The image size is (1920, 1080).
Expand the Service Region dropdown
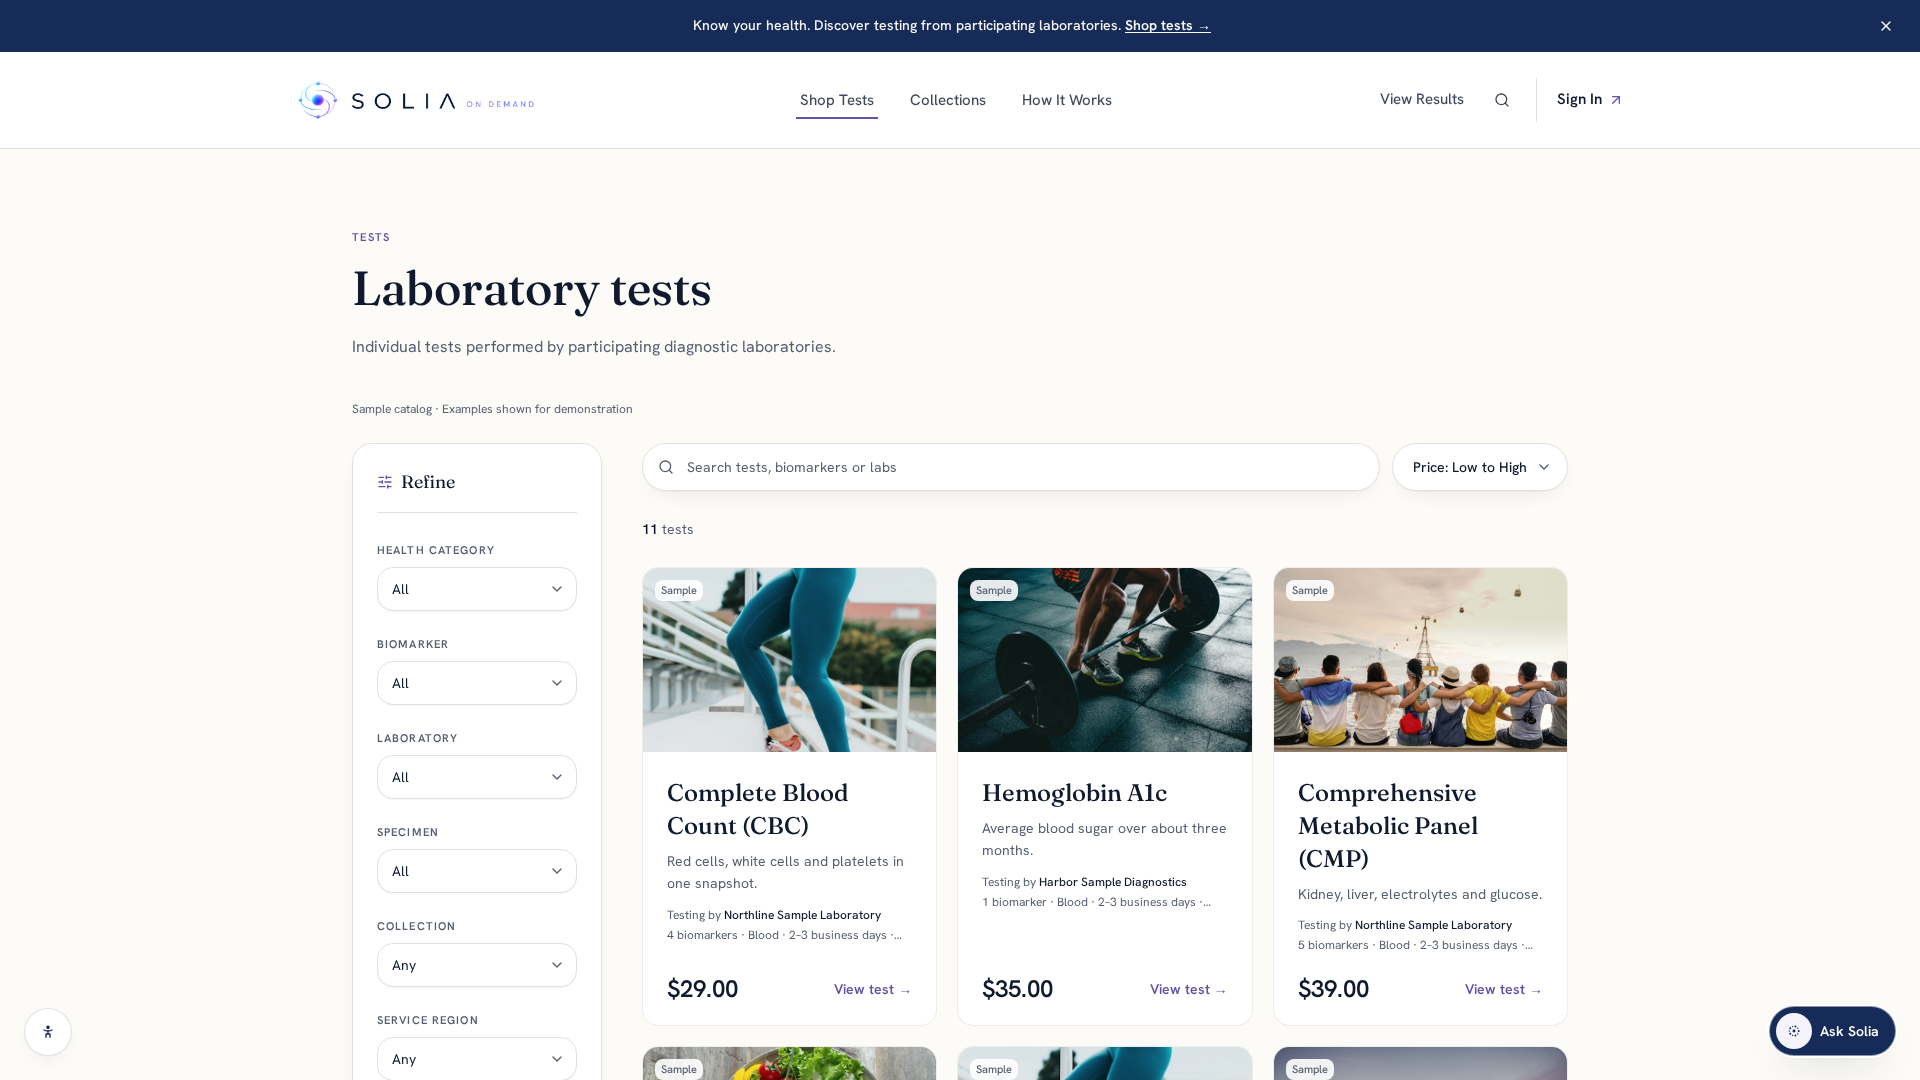pyautogui.click(x=477, y=1058)
